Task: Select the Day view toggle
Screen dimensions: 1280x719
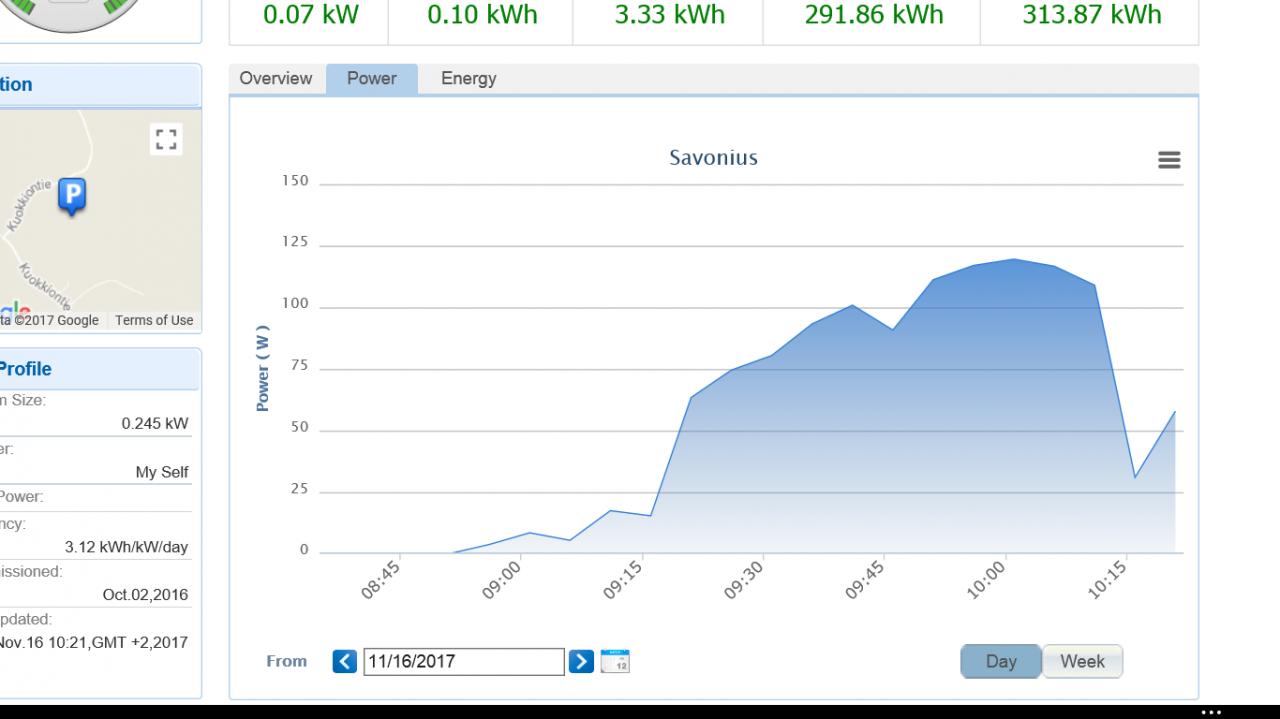Action: (x=1001, y=661)
